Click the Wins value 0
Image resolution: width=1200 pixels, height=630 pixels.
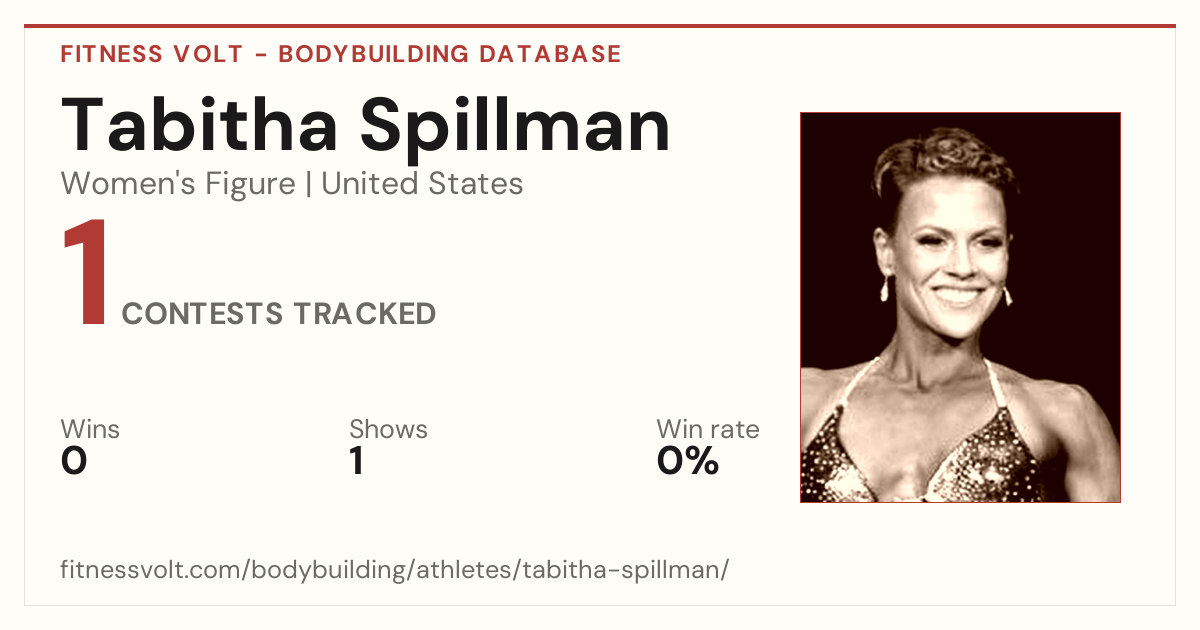[x=74, y=461]
